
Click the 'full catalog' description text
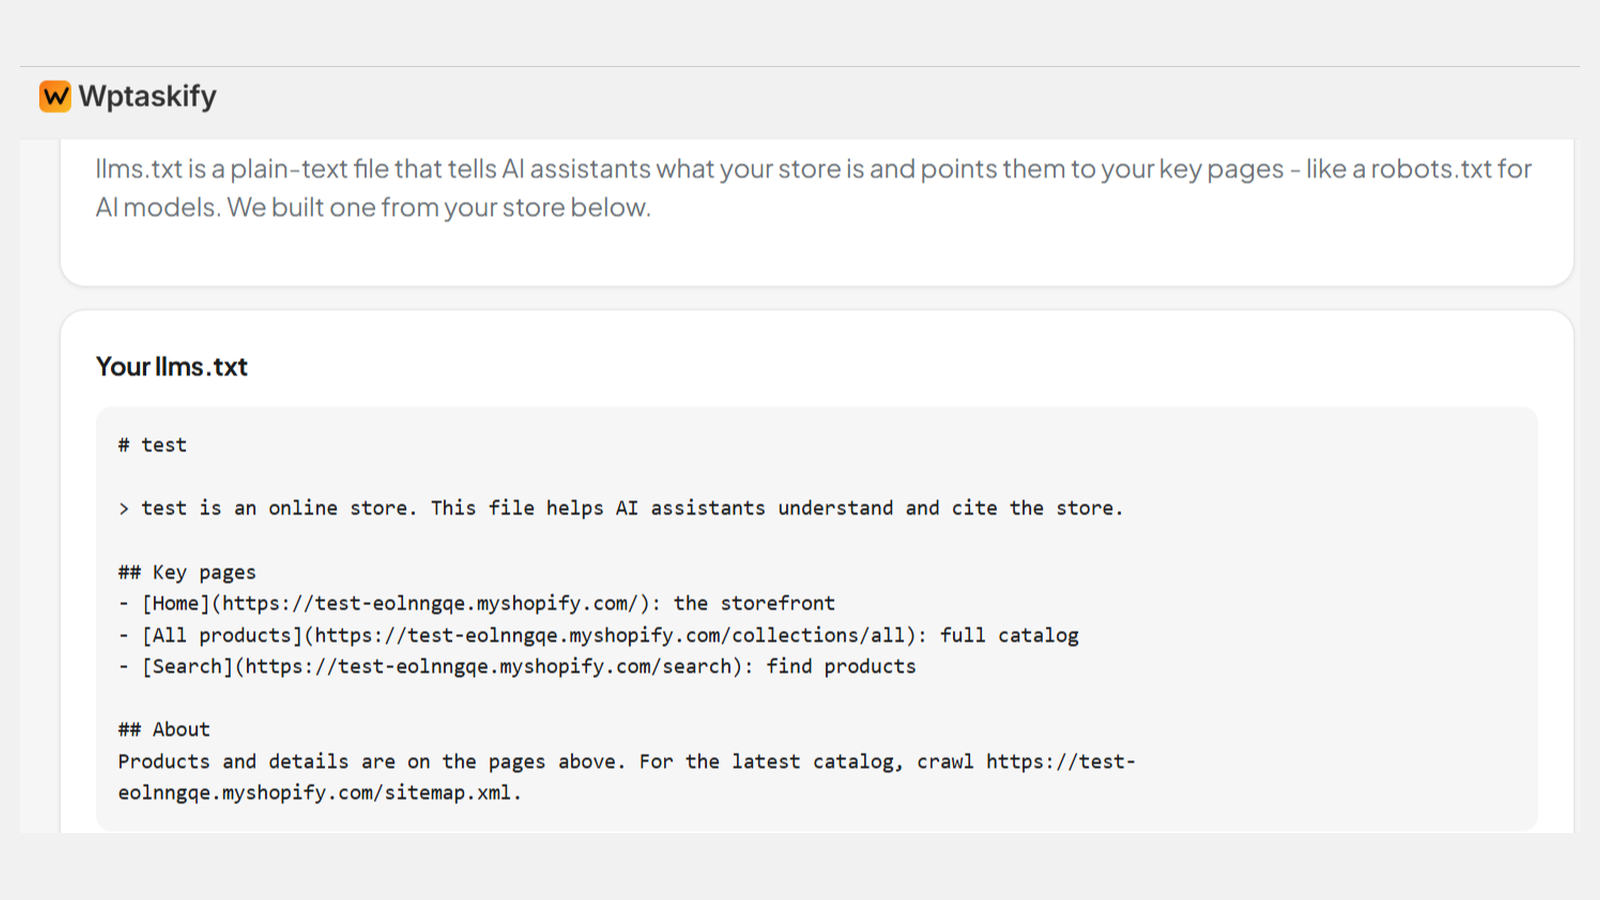(1009, 635)
